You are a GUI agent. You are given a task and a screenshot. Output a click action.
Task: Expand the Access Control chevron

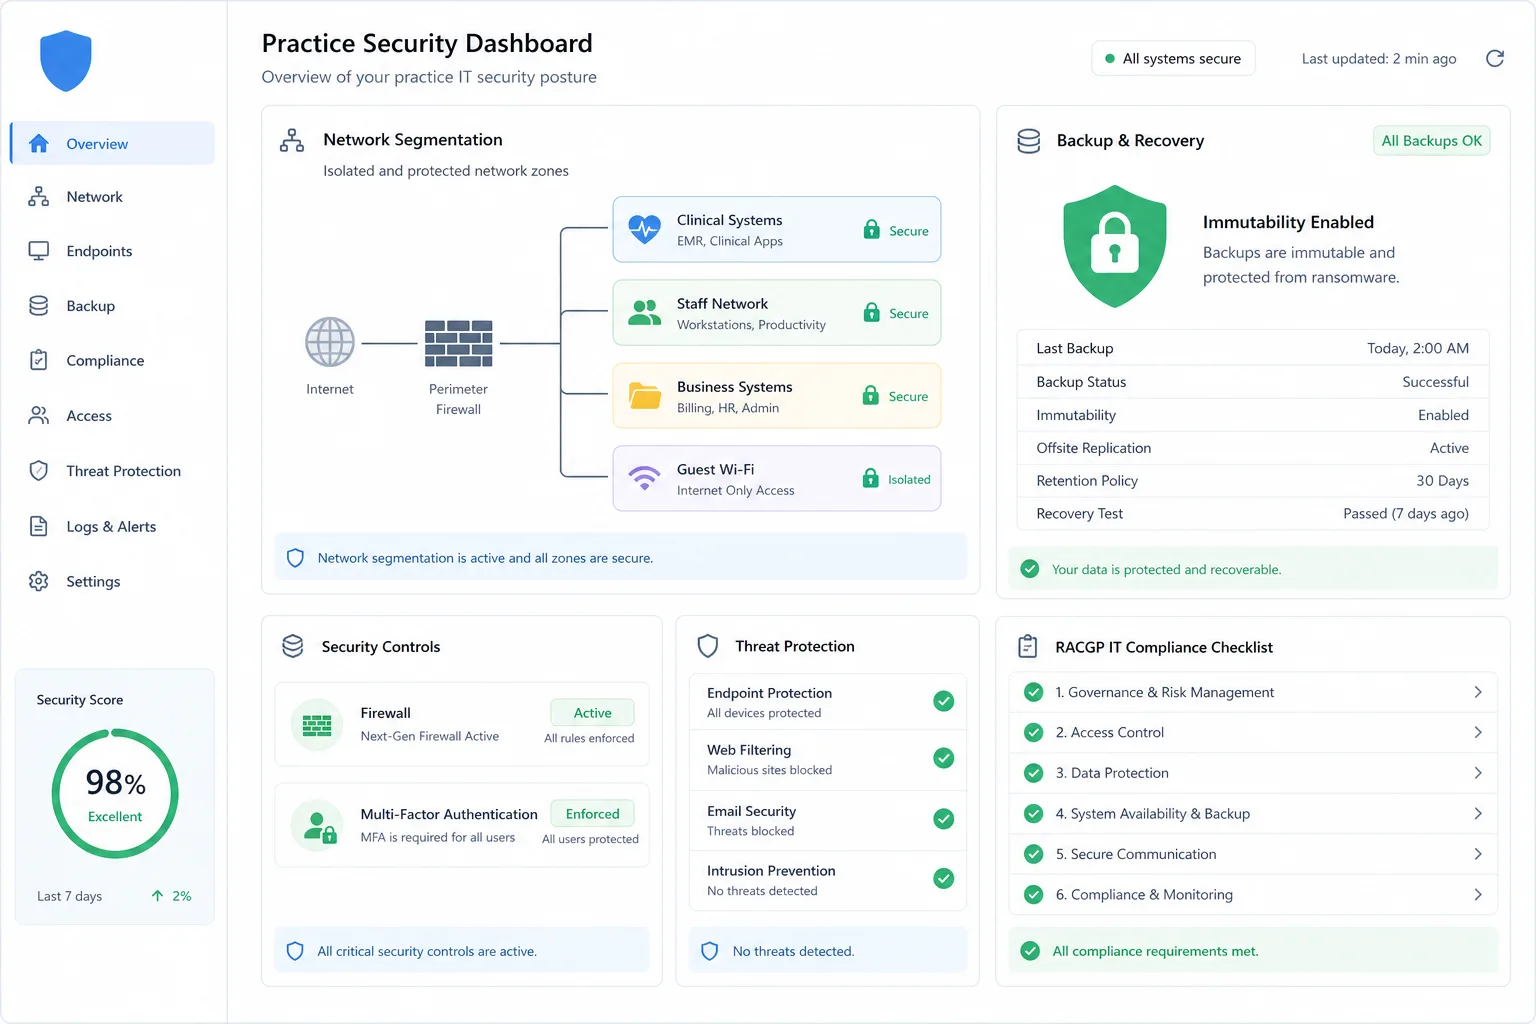[x=1478, y=732]
